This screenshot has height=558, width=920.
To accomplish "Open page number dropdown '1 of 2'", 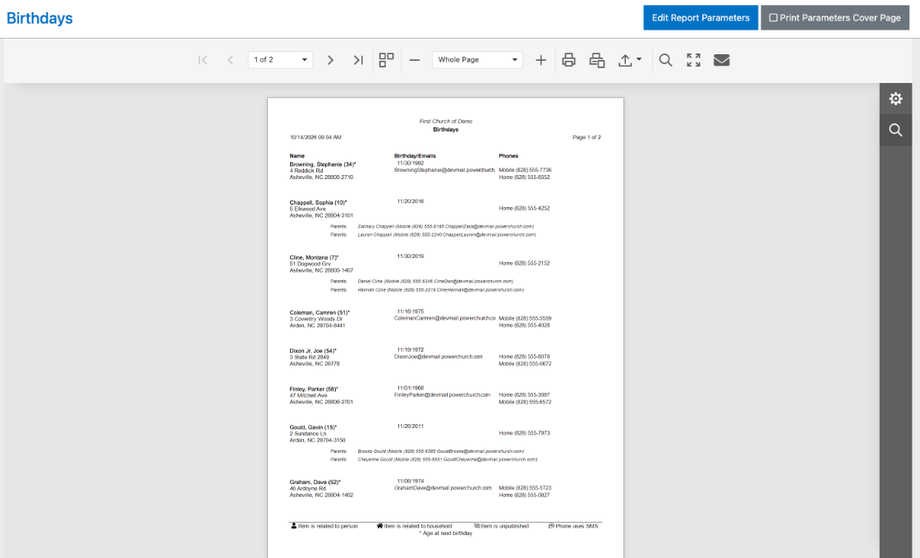I will [x=280, y=60].
